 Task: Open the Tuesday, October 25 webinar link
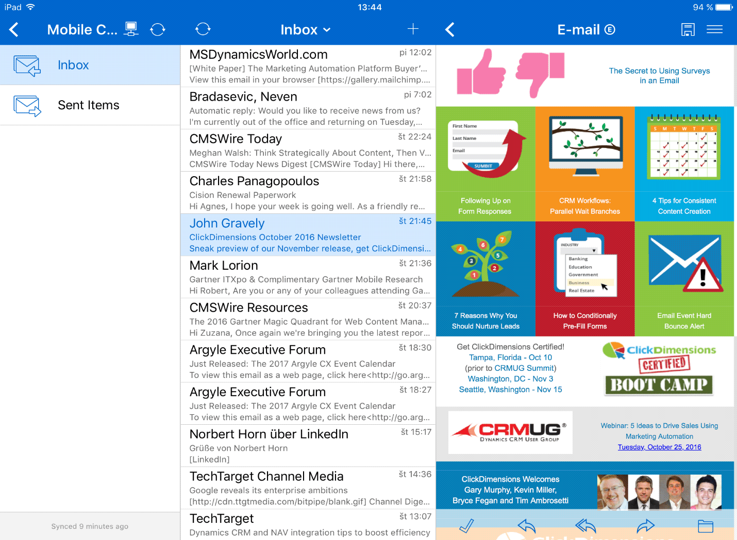(x=658, y=447)
